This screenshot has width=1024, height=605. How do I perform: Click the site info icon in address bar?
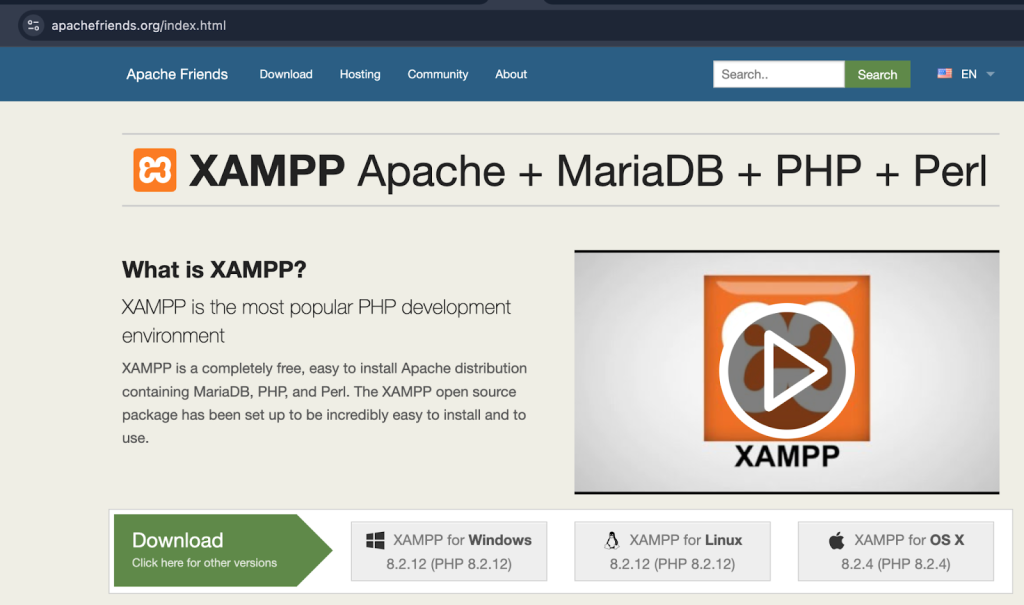(x=33, y=25)
